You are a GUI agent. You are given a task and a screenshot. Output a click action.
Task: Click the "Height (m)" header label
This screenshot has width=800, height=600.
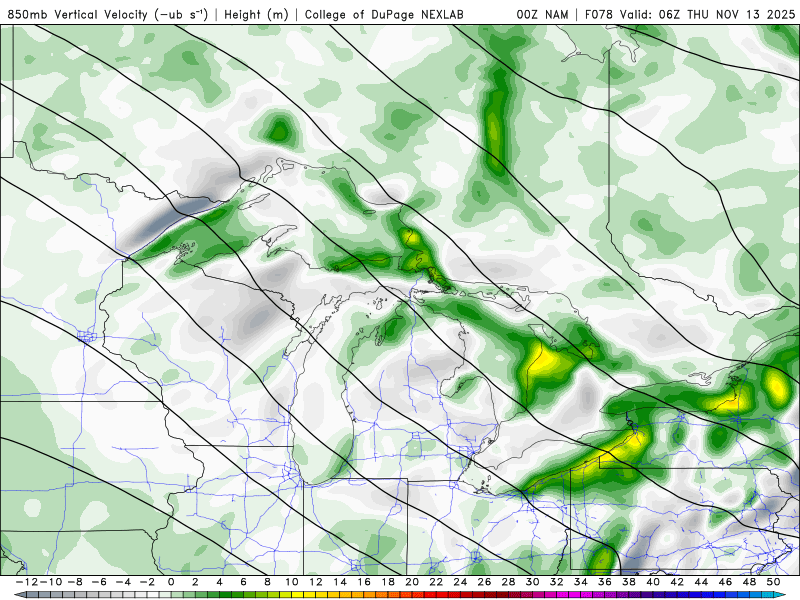click(256, 14)
